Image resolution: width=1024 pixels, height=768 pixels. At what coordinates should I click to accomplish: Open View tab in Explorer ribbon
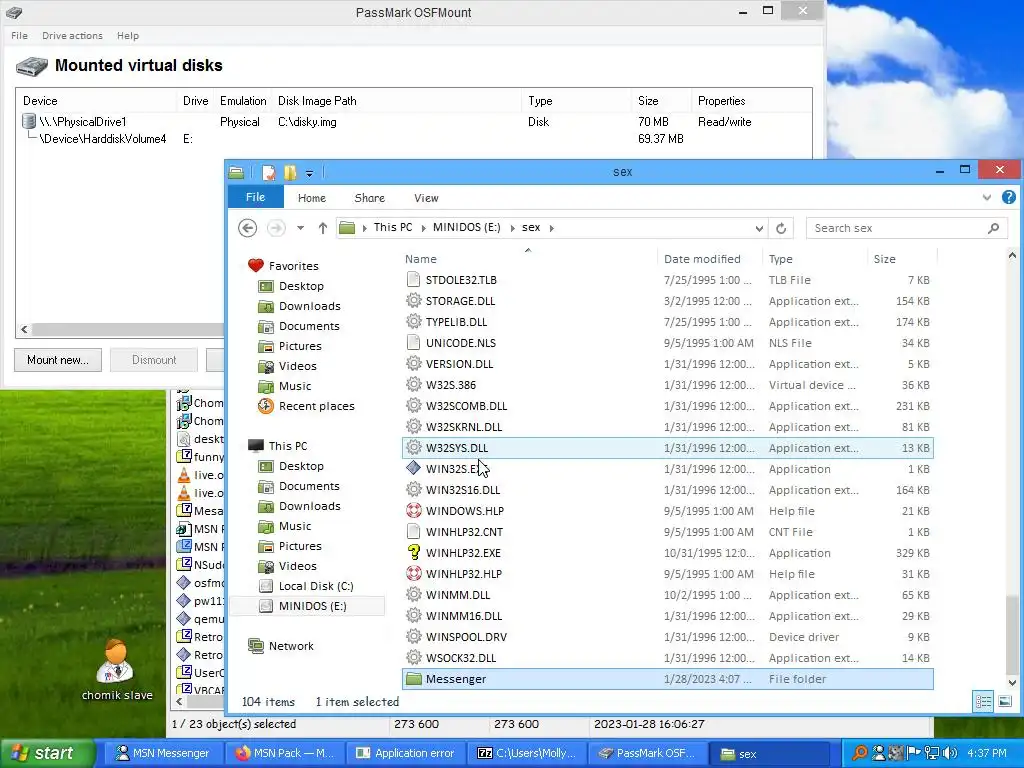pos(426,198)
